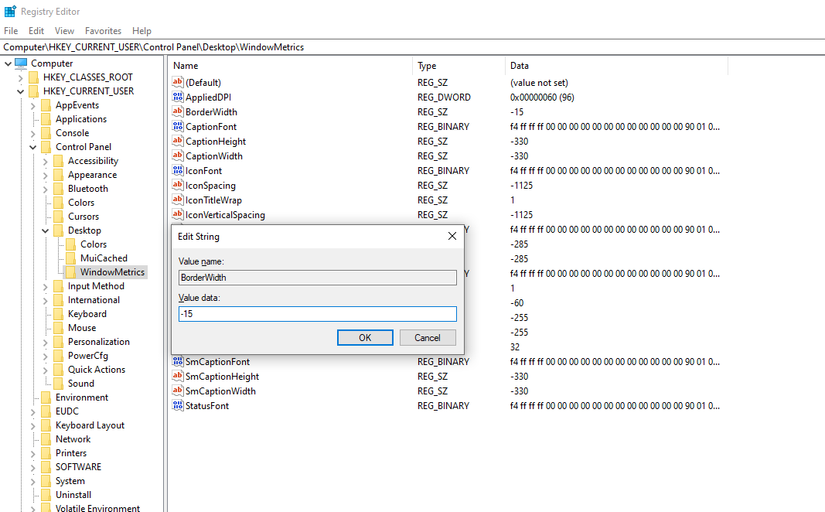
Task: Close the Edit String dialog with X
Action: coord(452,236)
